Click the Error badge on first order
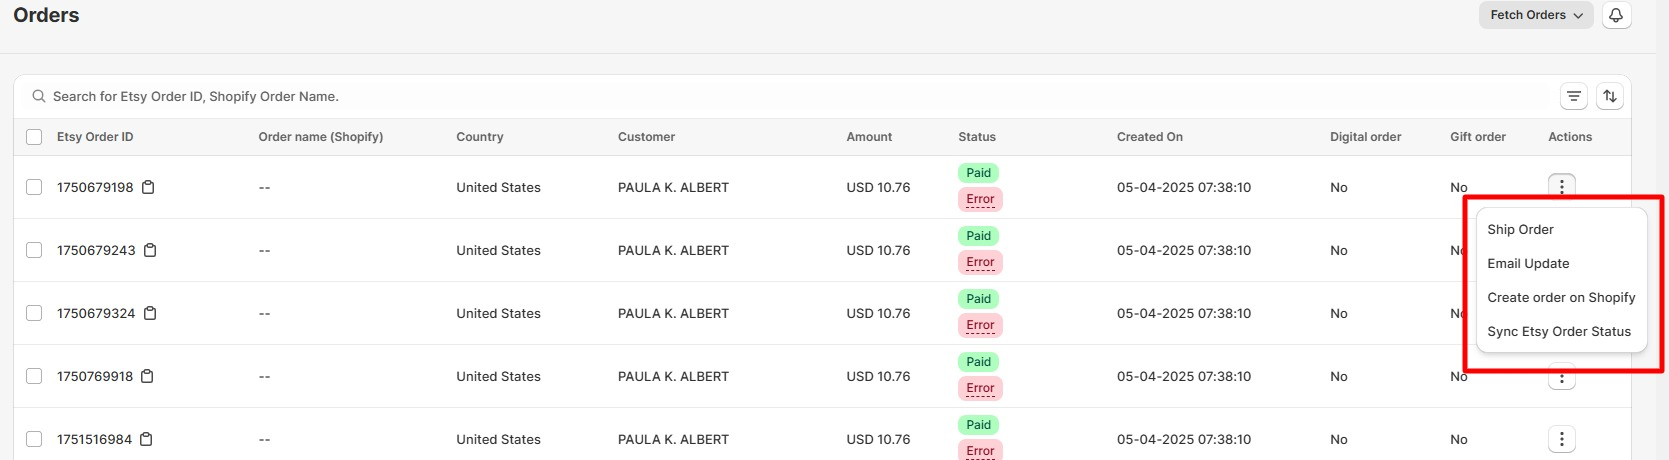The image size is (1669, 460). click(x=980, y=199)
